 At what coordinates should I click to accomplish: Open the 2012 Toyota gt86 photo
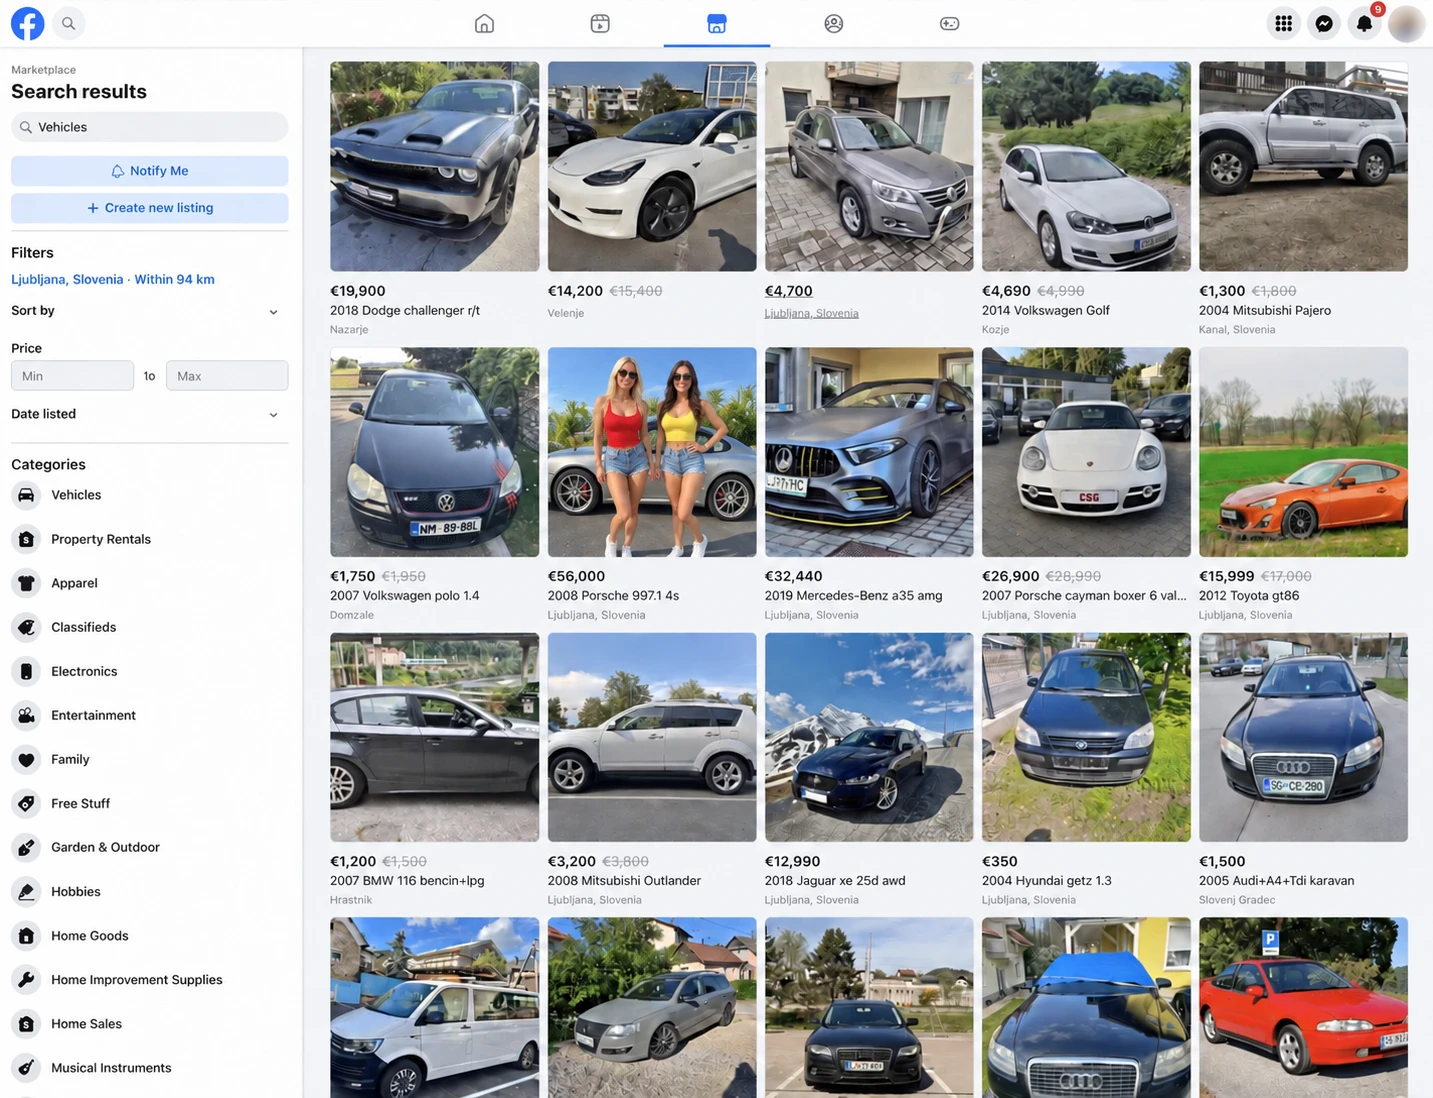point(1303,452)
